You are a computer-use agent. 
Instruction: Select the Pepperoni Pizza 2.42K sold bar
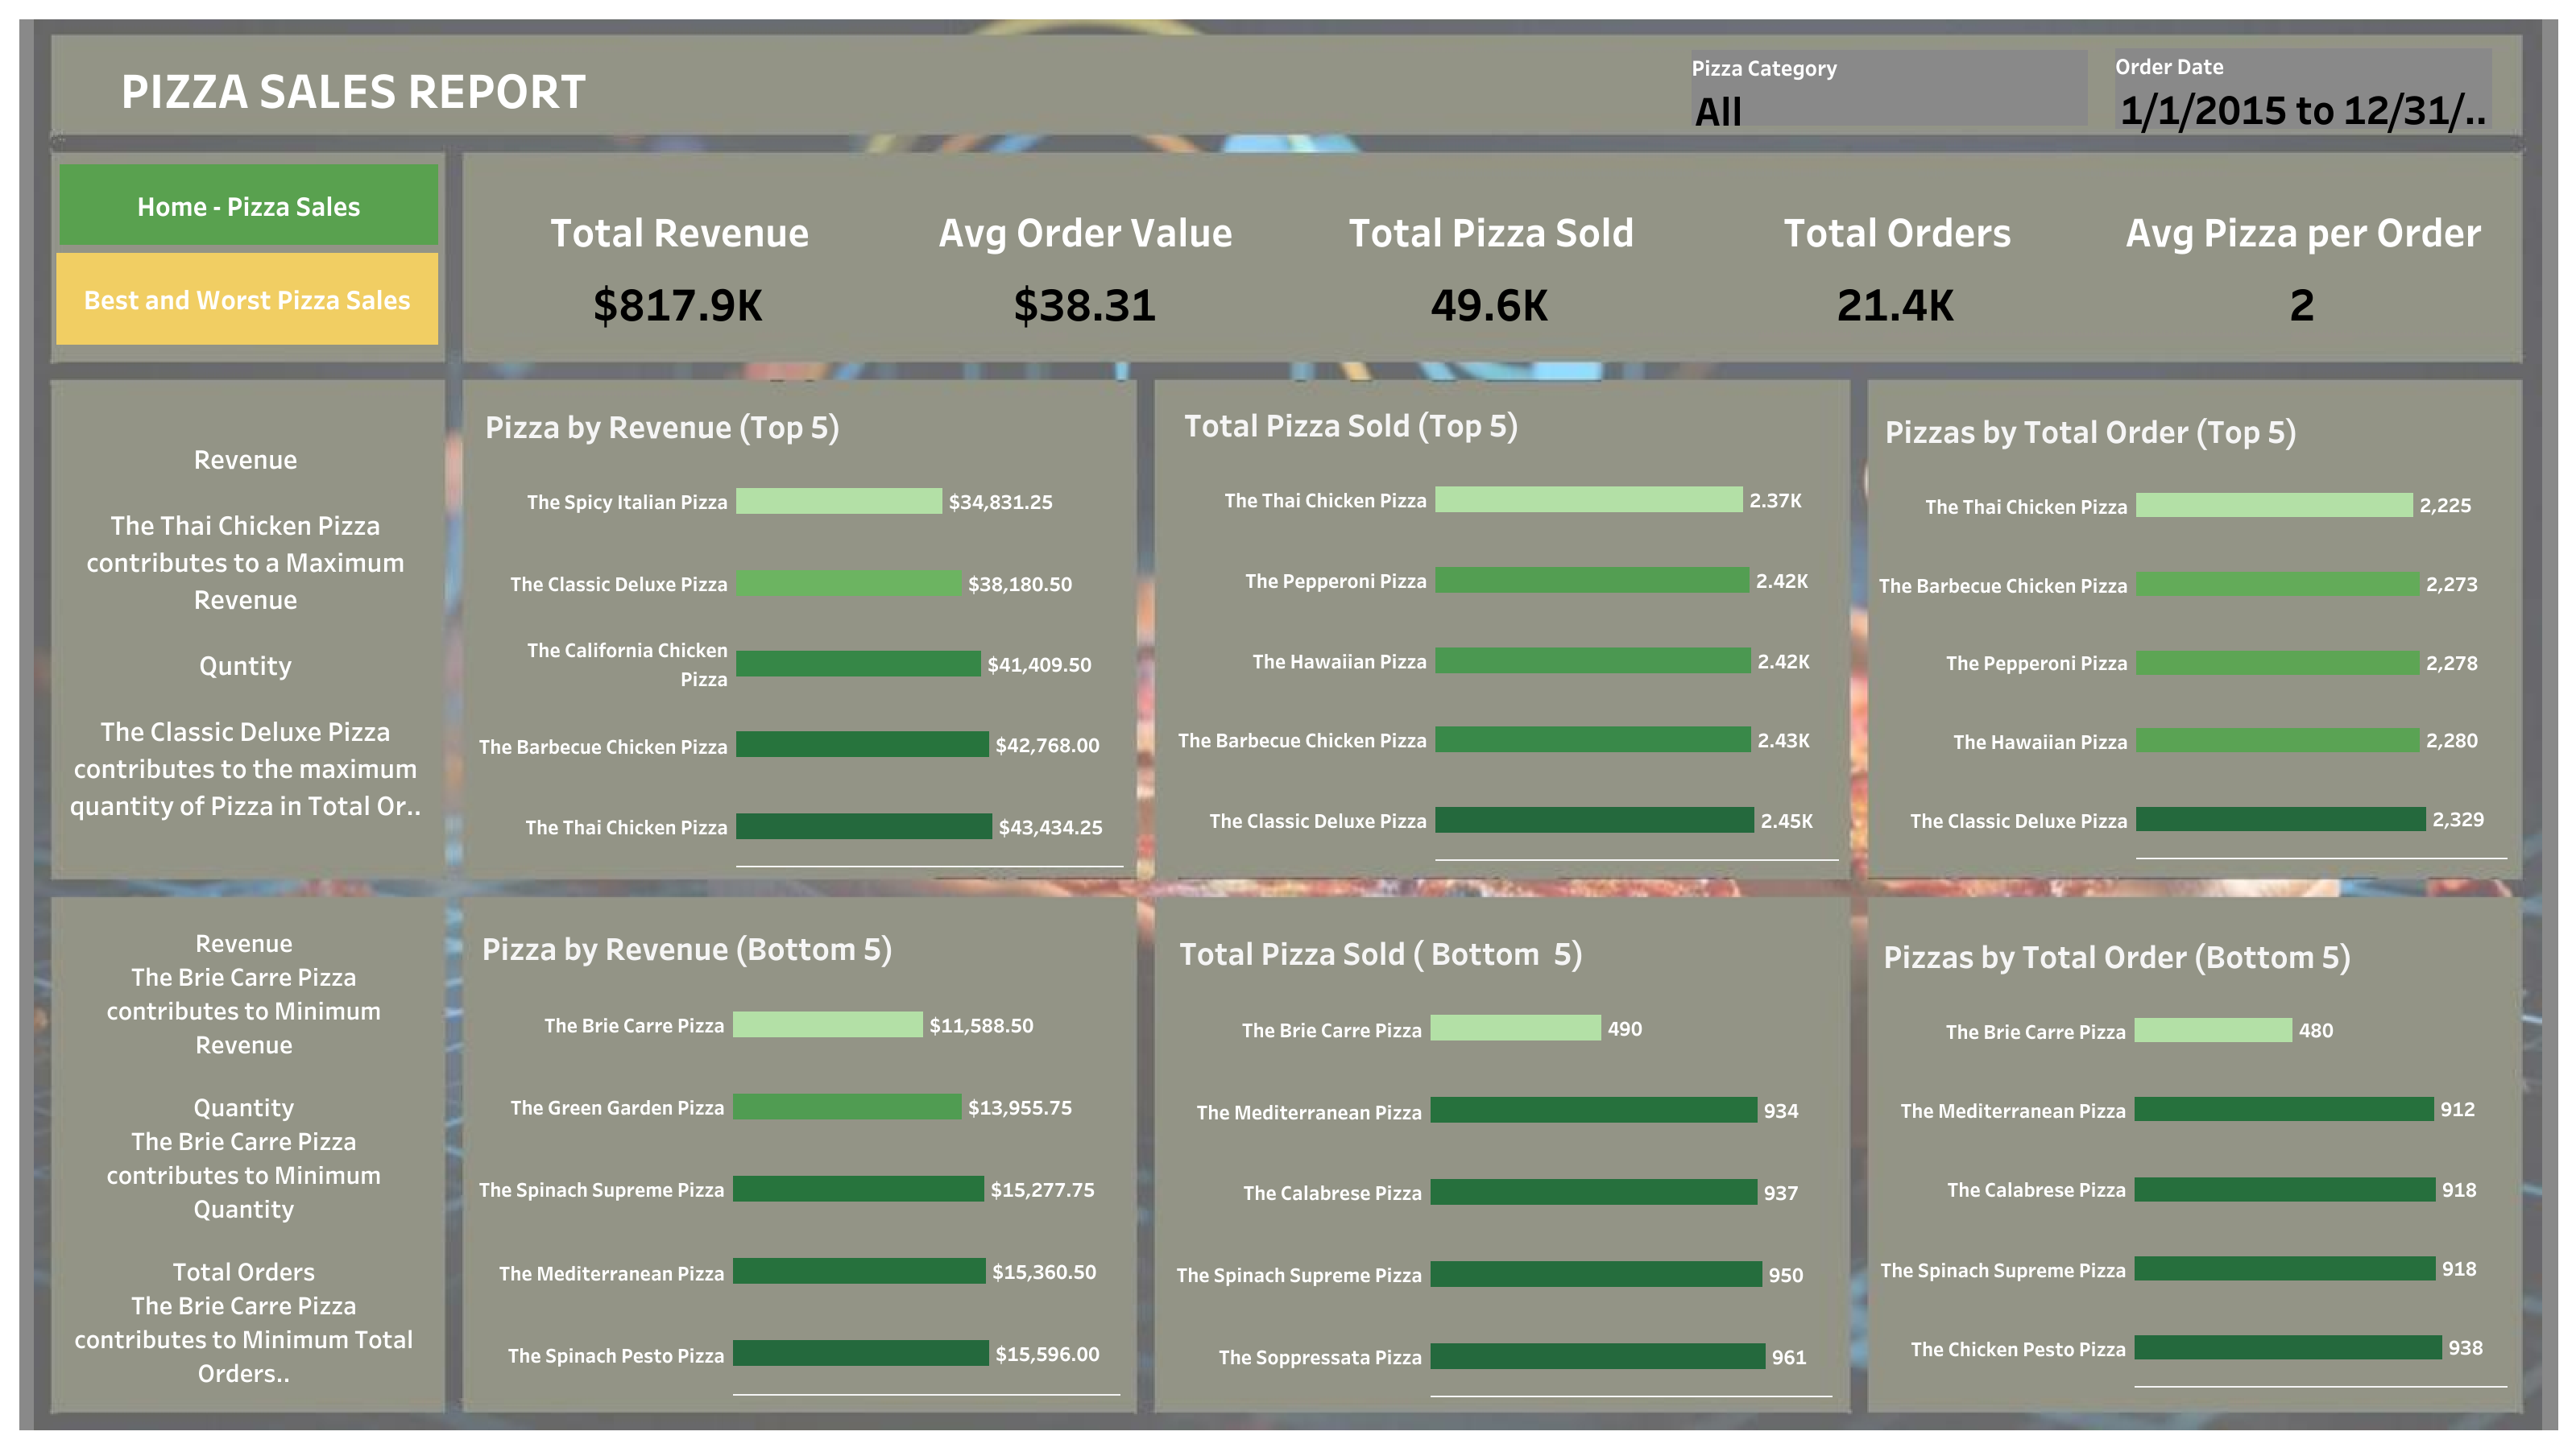pyautogui.click(x=1592, y=580)
